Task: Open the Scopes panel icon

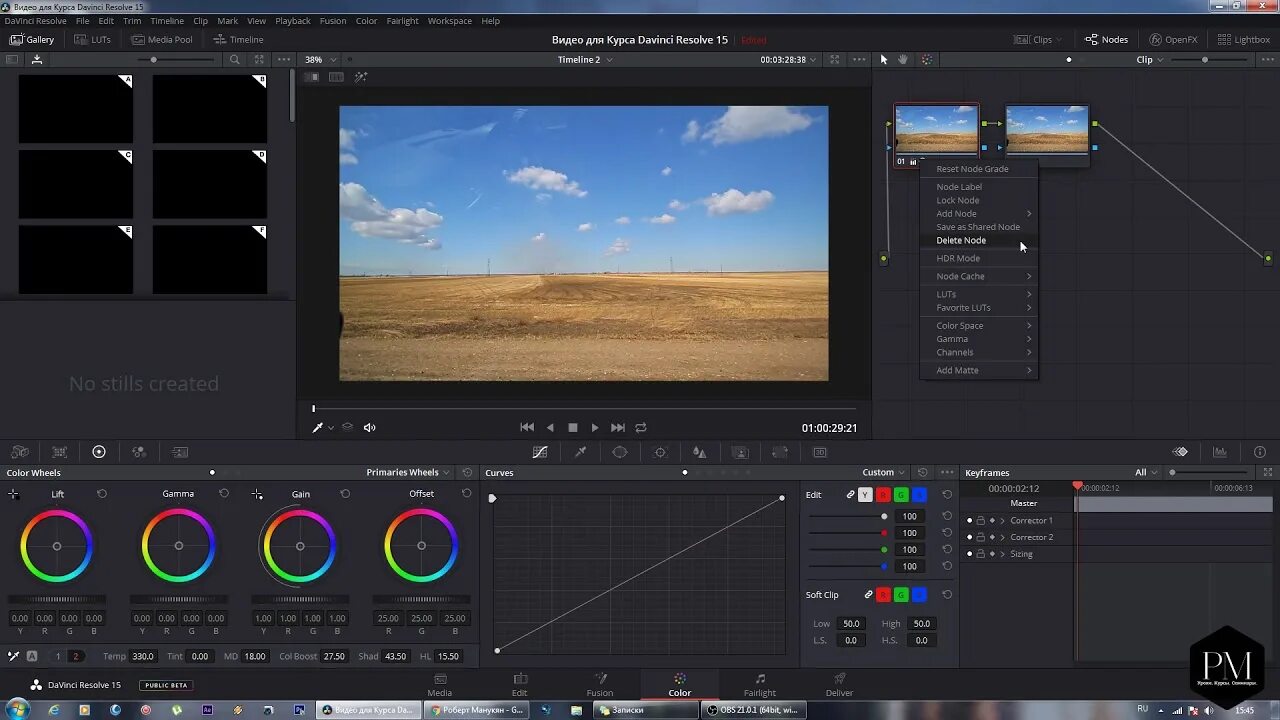Action: [1220, 452]
